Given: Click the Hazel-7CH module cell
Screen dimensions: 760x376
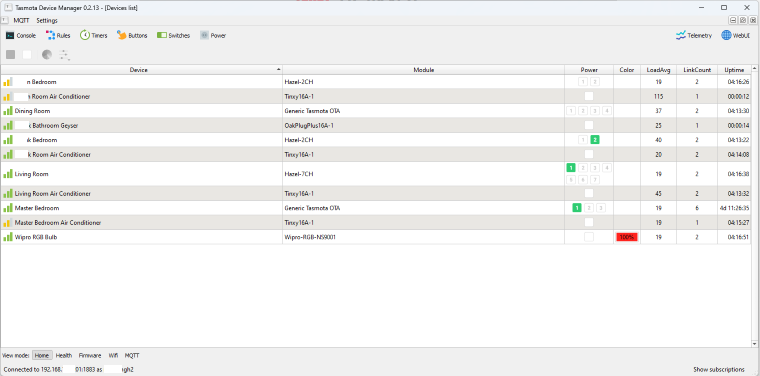Looking at the screenshot, I should [x=424, y=174].
